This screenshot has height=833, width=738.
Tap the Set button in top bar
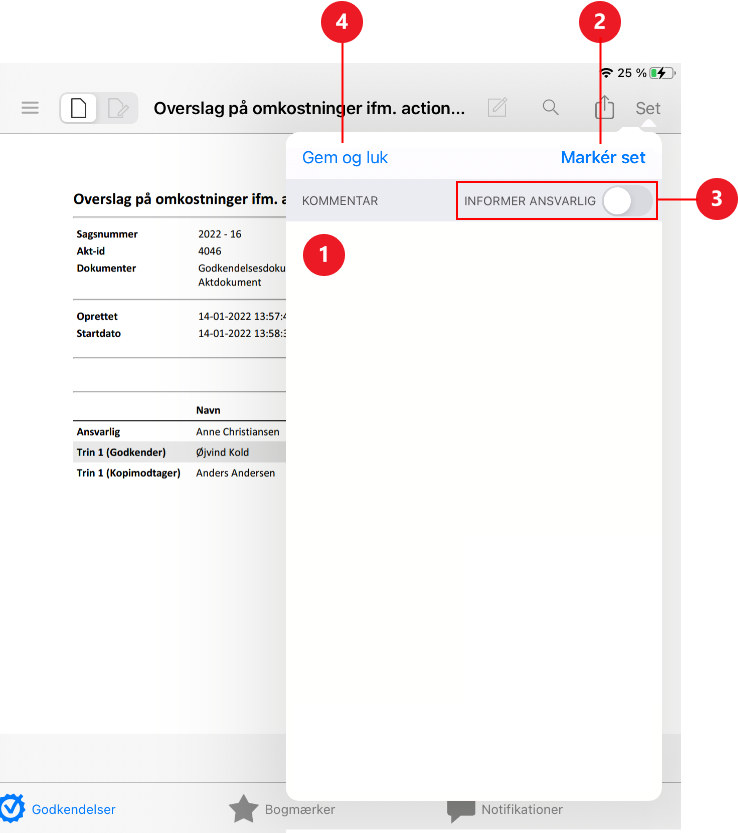coord(648,108)
